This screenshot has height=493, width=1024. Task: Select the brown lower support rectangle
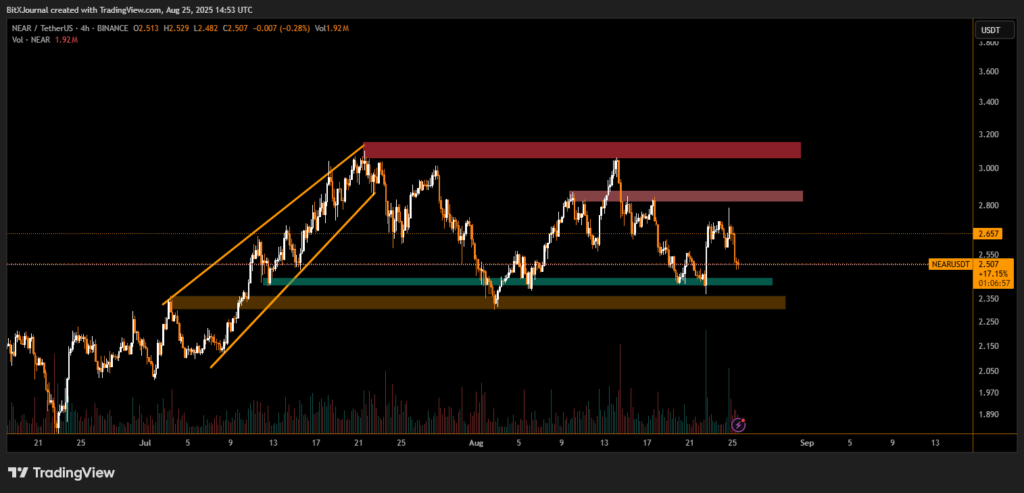(477, 302)
